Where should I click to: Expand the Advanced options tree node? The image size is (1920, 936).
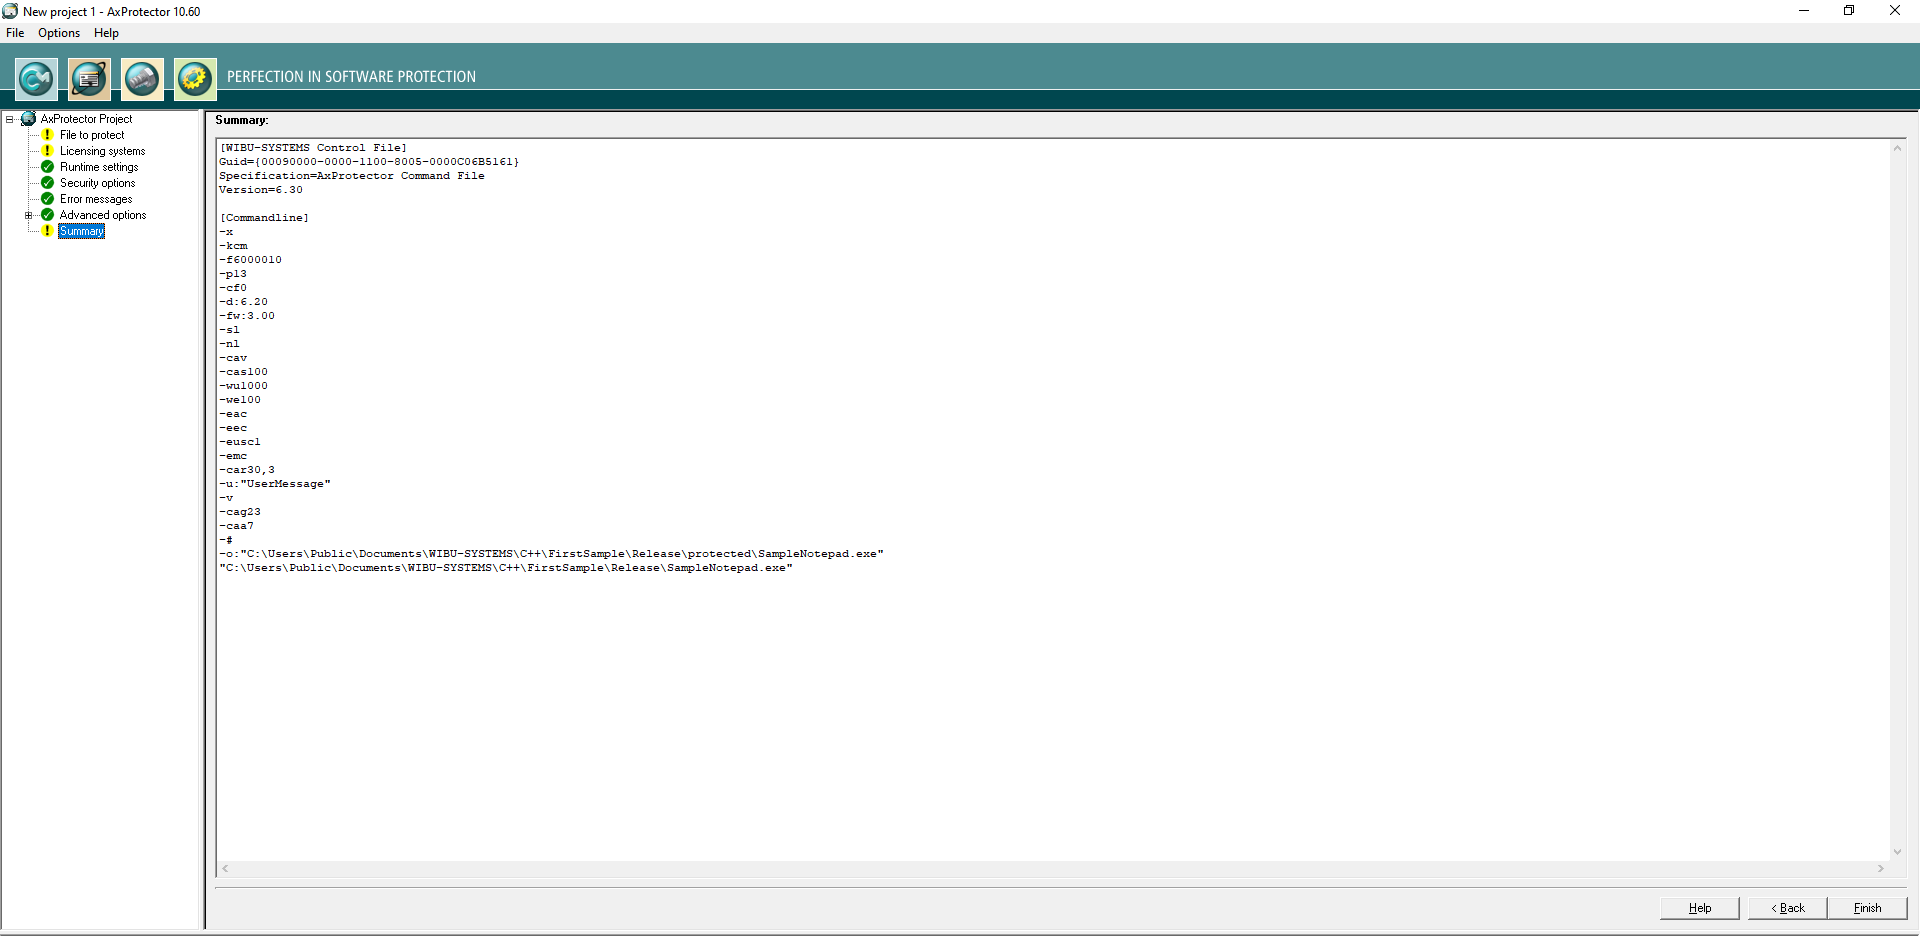click(x=29, y=215)
